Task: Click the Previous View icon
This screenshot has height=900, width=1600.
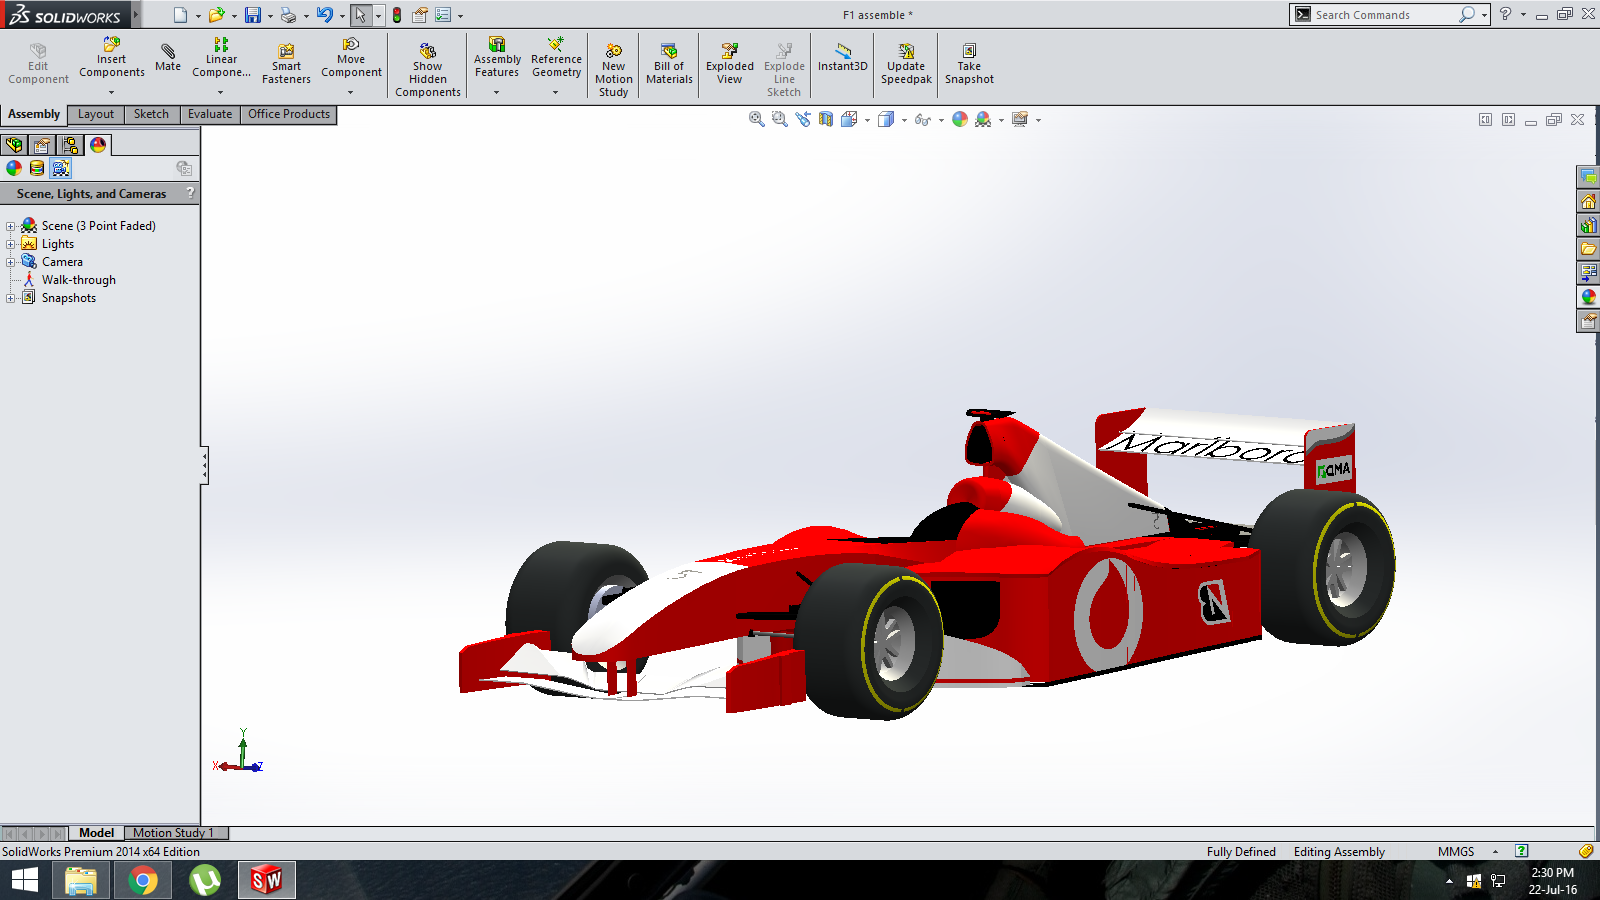Action: click(x=803, y=119)
